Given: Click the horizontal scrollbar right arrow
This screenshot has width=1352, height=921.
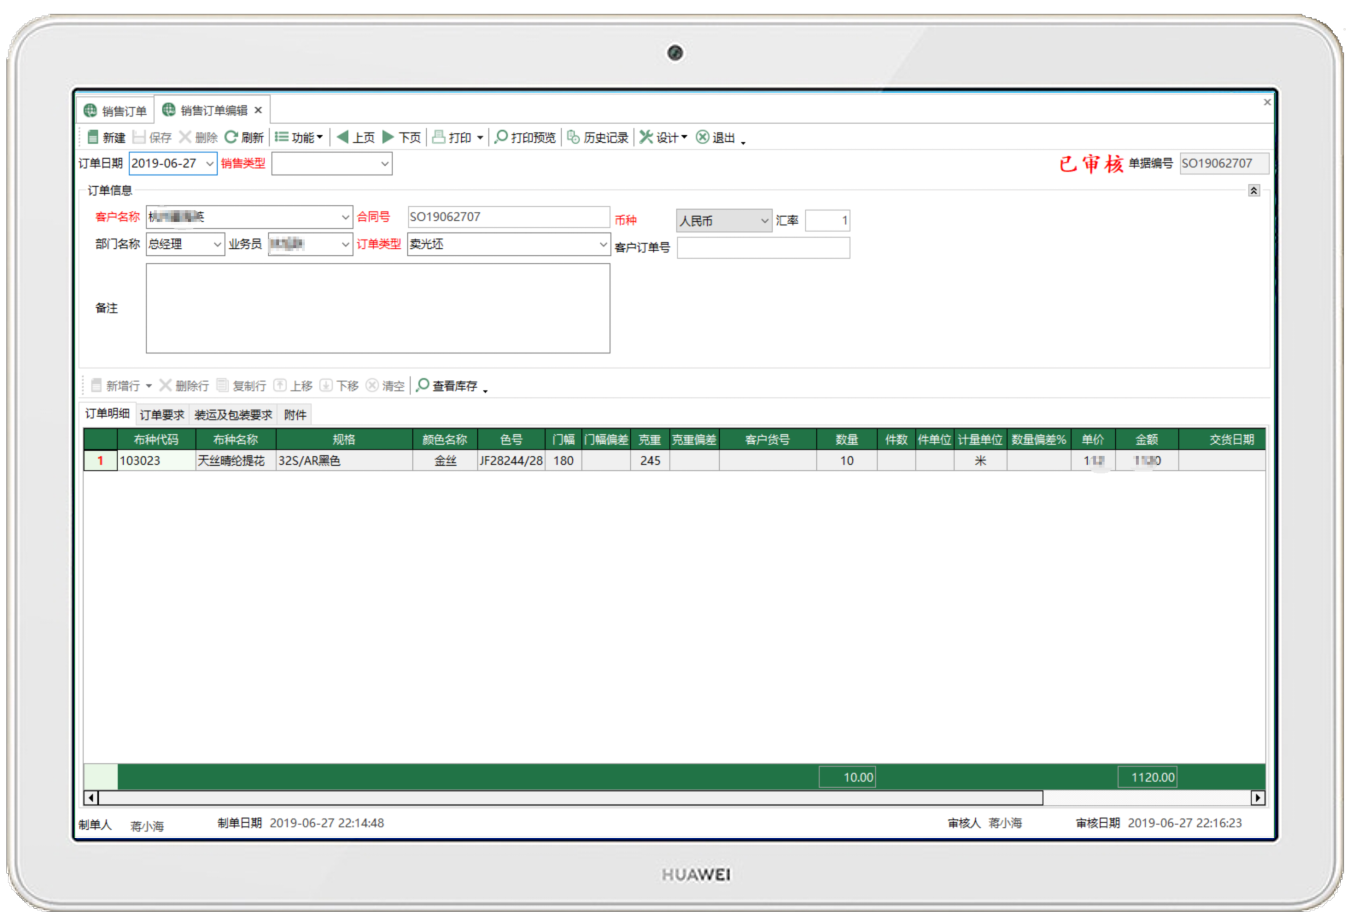Looking at the screenshot, I should [x=1258, y=798].
